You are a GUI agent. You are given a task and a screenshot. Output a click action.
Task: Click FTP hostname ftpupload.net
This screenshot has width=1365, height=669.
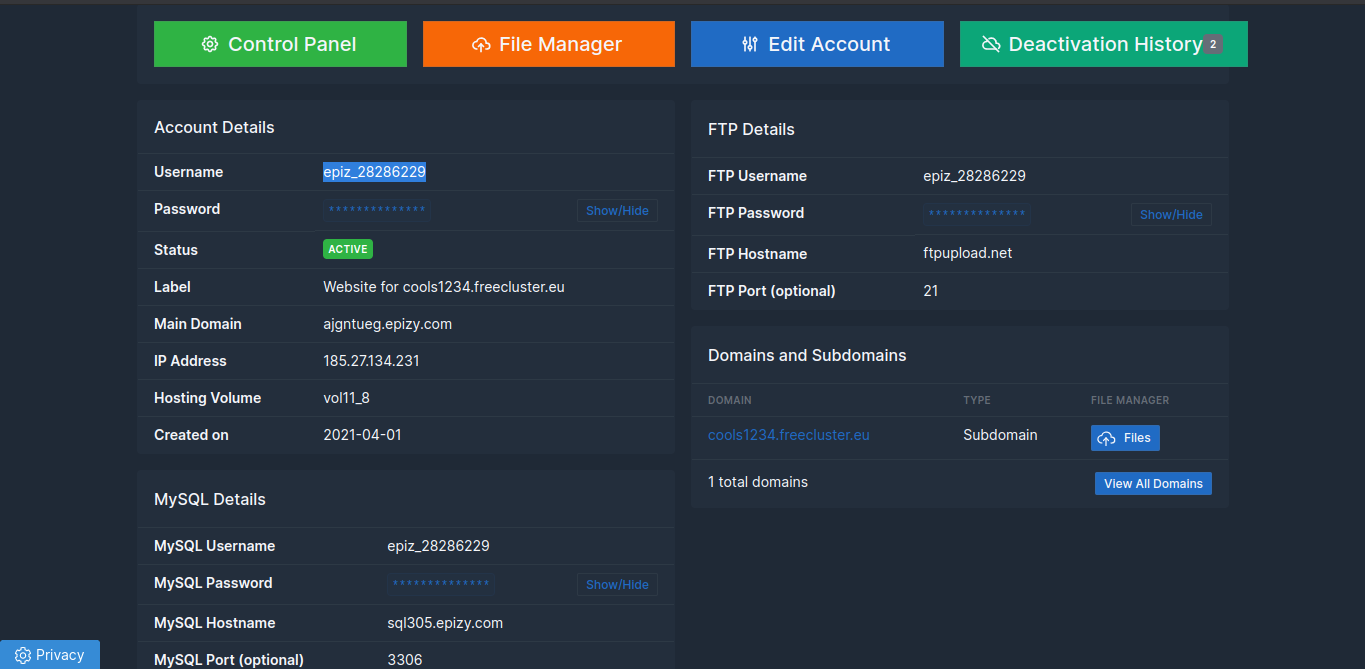[968, 253]
